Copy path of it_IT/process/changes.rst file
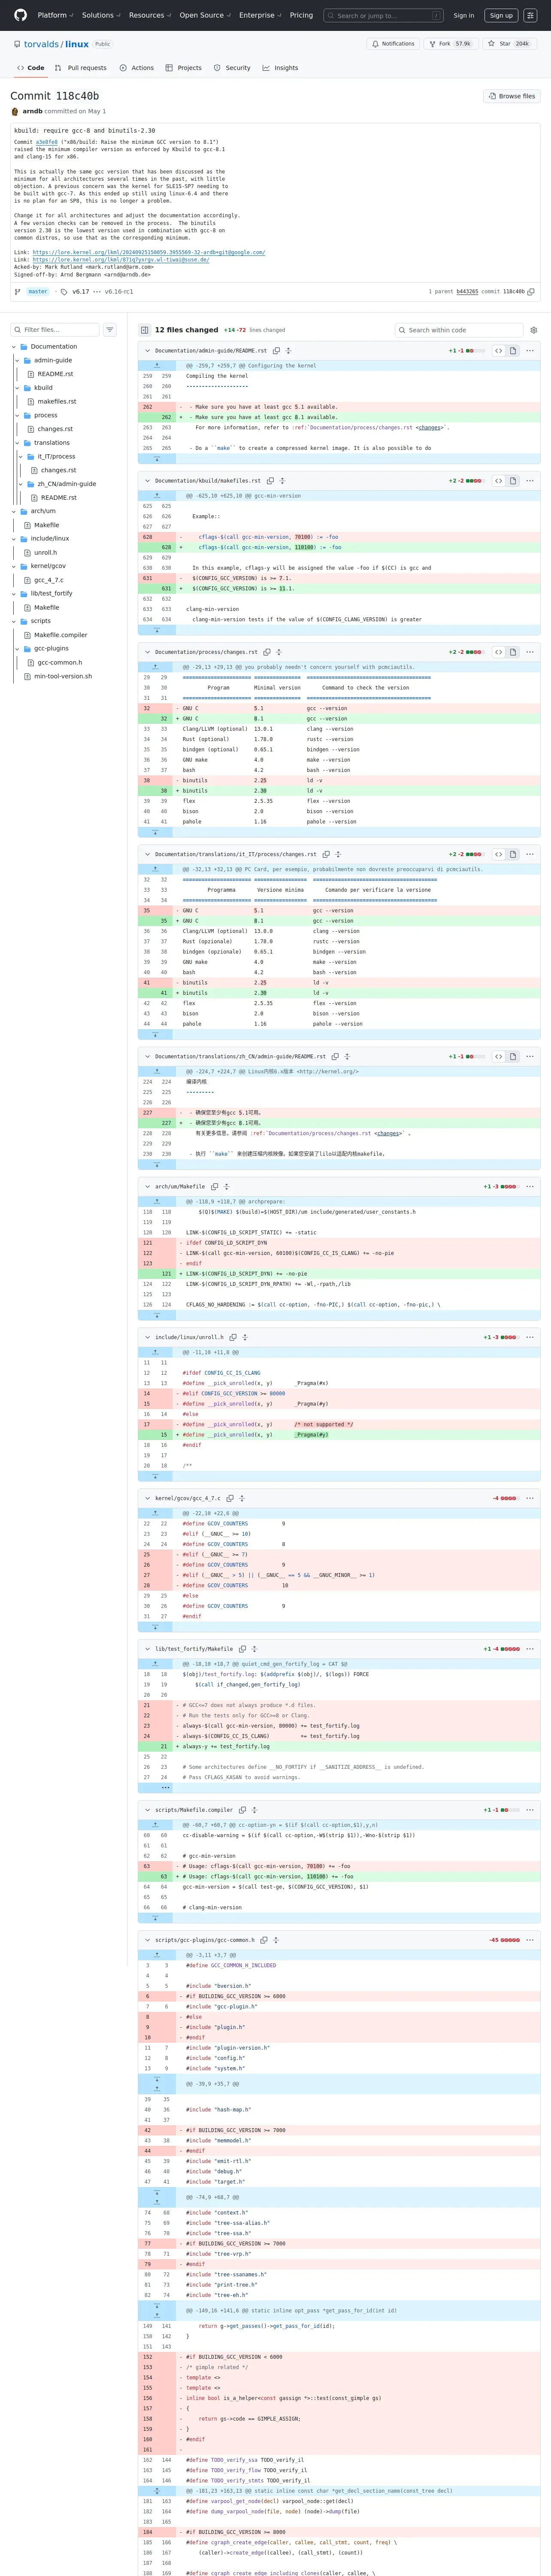 pyautogui.click(x=326, y=854)
